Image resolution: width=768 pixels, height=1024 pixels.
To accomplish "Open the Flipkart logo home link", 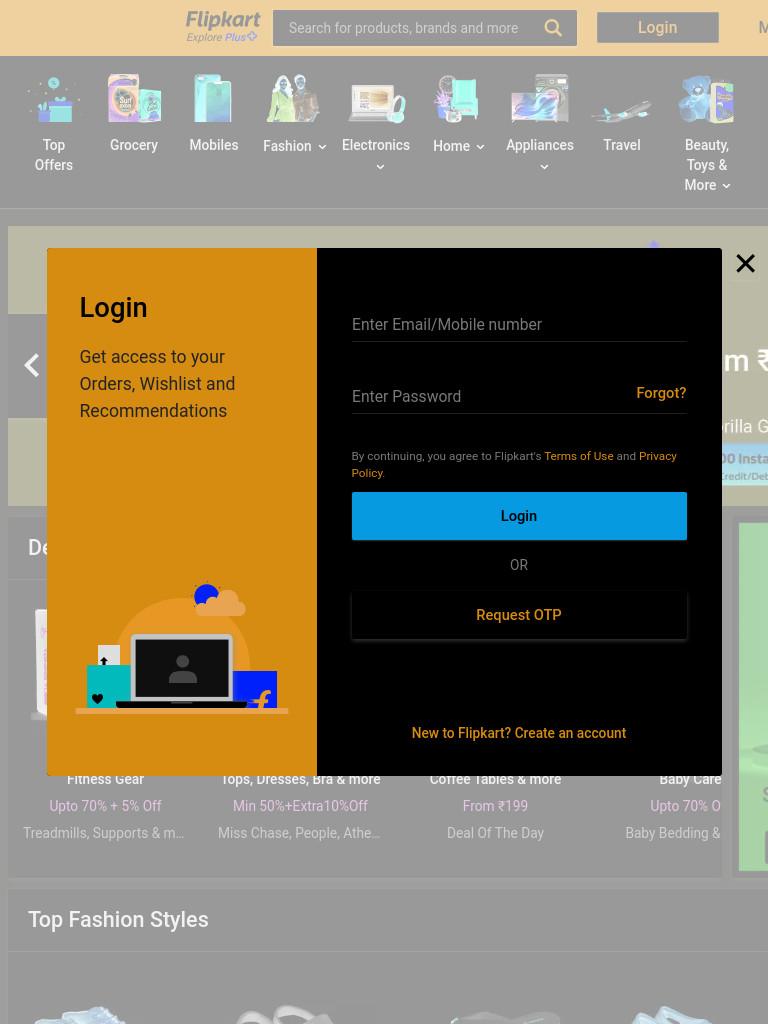I will [x=223, y=20].
